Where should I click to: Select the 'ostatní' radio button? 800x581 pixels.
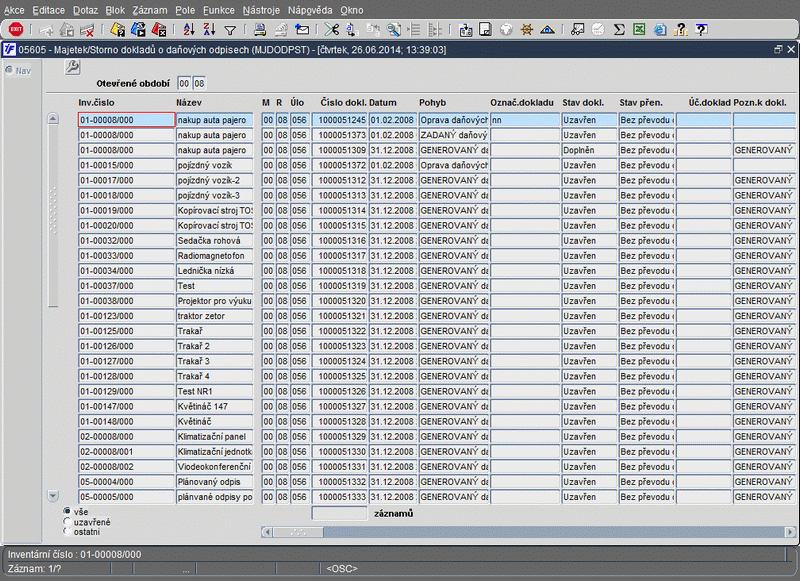[67, 532]
